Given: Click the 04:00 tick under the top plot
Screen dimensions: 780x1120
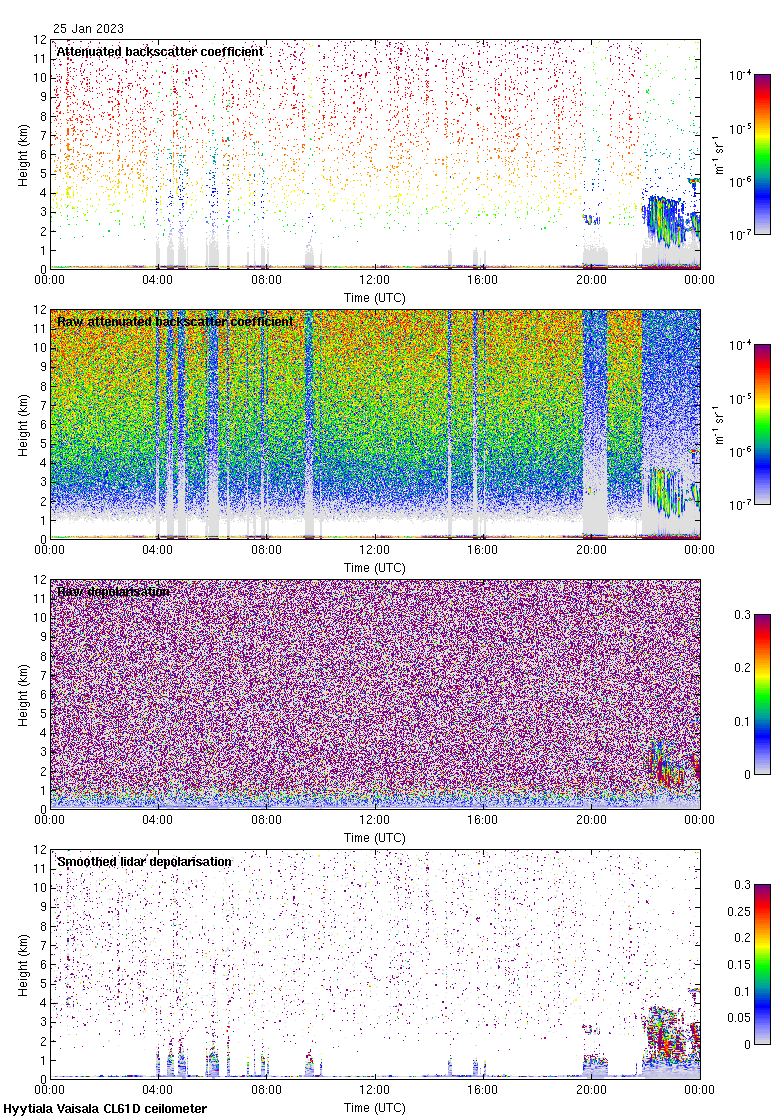Looking at the screenshot, I should pos(157,280).
